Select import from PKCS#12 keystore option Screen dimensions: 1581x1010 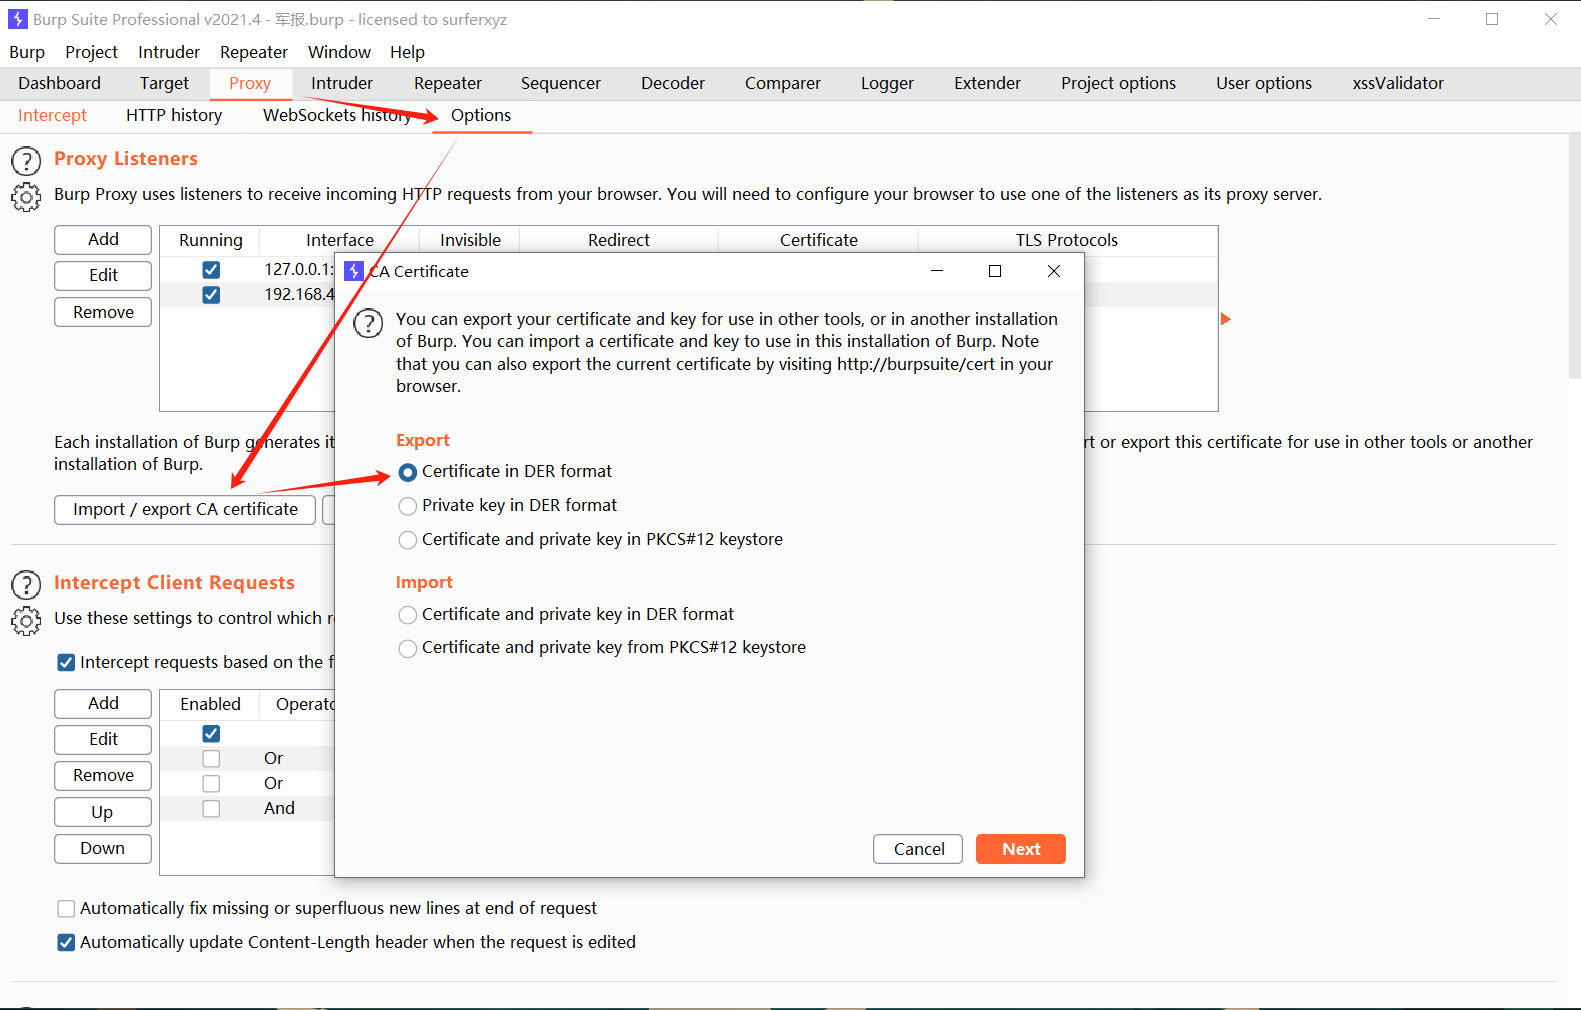tap(408, 648)
